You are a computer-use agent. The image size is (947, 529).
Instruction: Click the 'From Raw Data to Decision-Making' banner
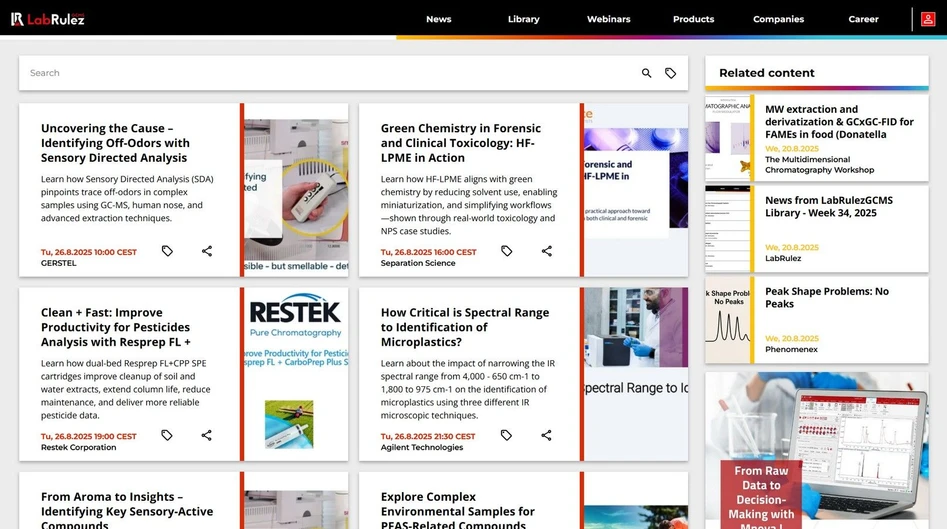tap(817, 450)
